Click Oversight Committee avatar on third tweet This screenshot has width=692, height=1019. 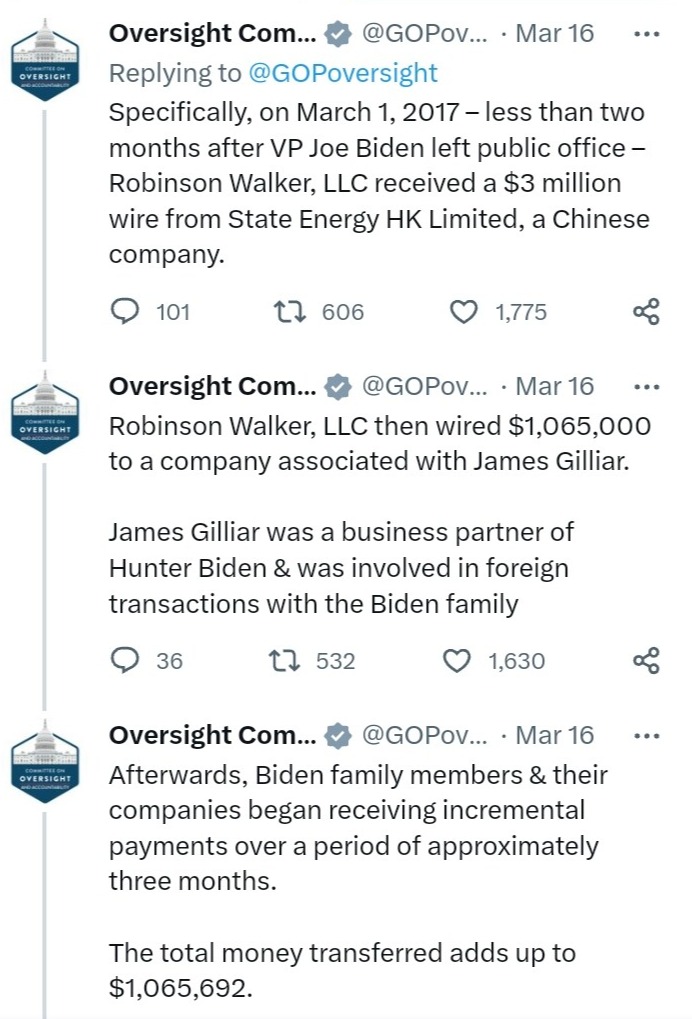[x=44, y=762]
